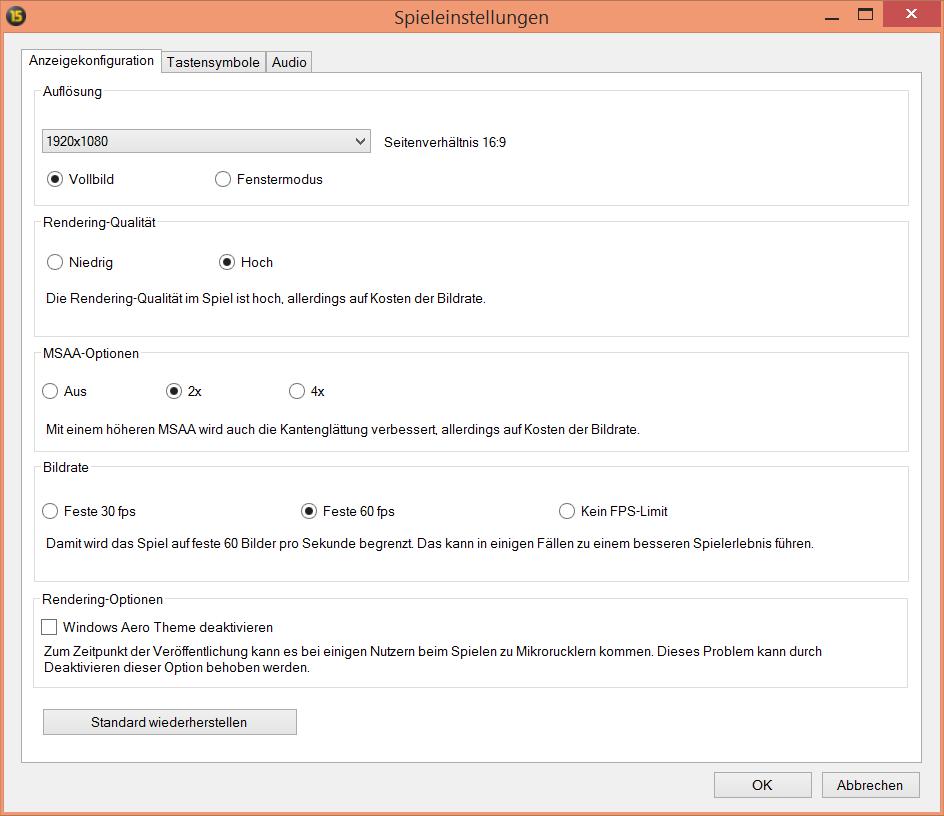Click the yellow 15 app icon in title bar

16,16
